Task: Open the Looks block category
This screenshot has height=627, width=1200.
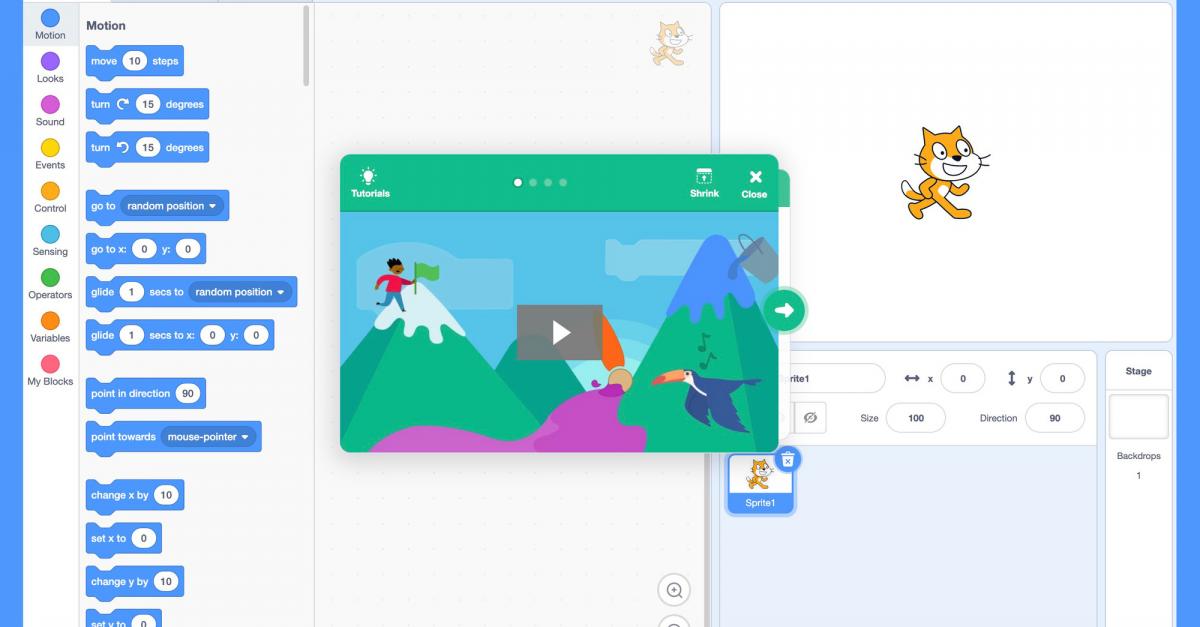Action: [x=50, y=67]
